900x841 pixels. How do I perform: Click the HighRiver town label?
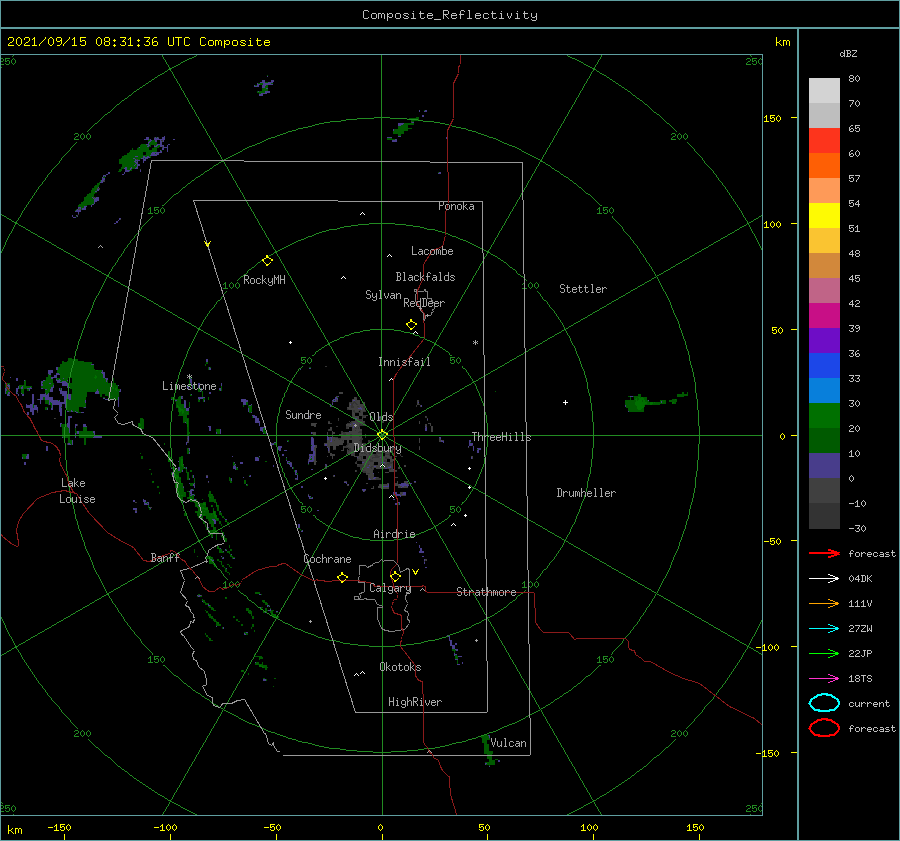pyautogui.click(x=415, y=702)
